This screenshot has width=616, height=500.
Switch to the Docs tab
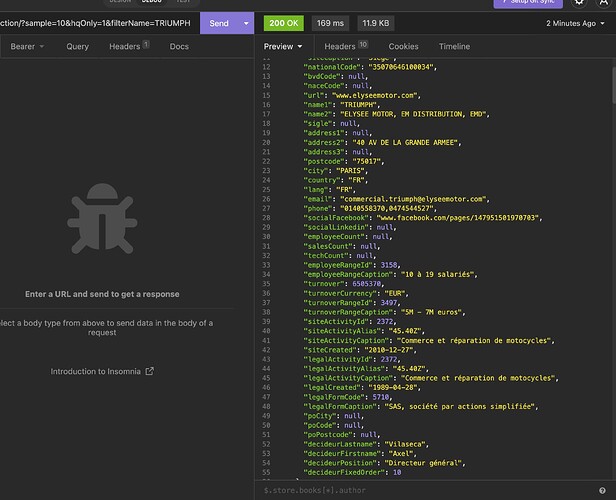(x=179, y=46)
